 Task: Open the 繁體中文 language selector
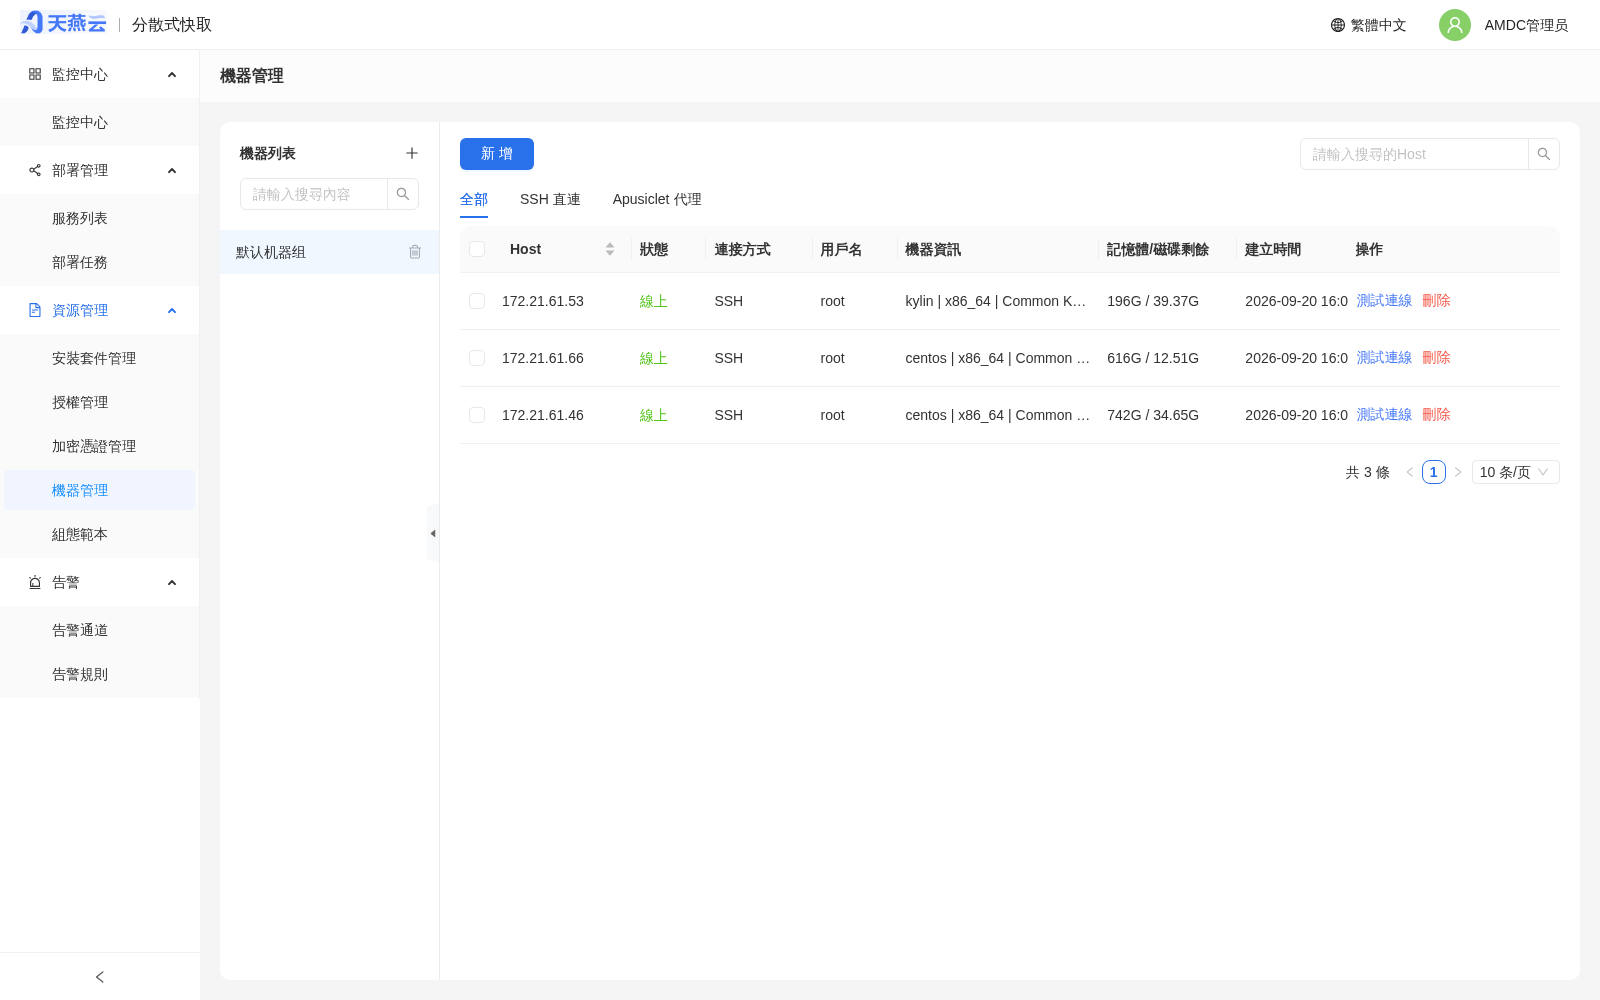pos(1368,25)
